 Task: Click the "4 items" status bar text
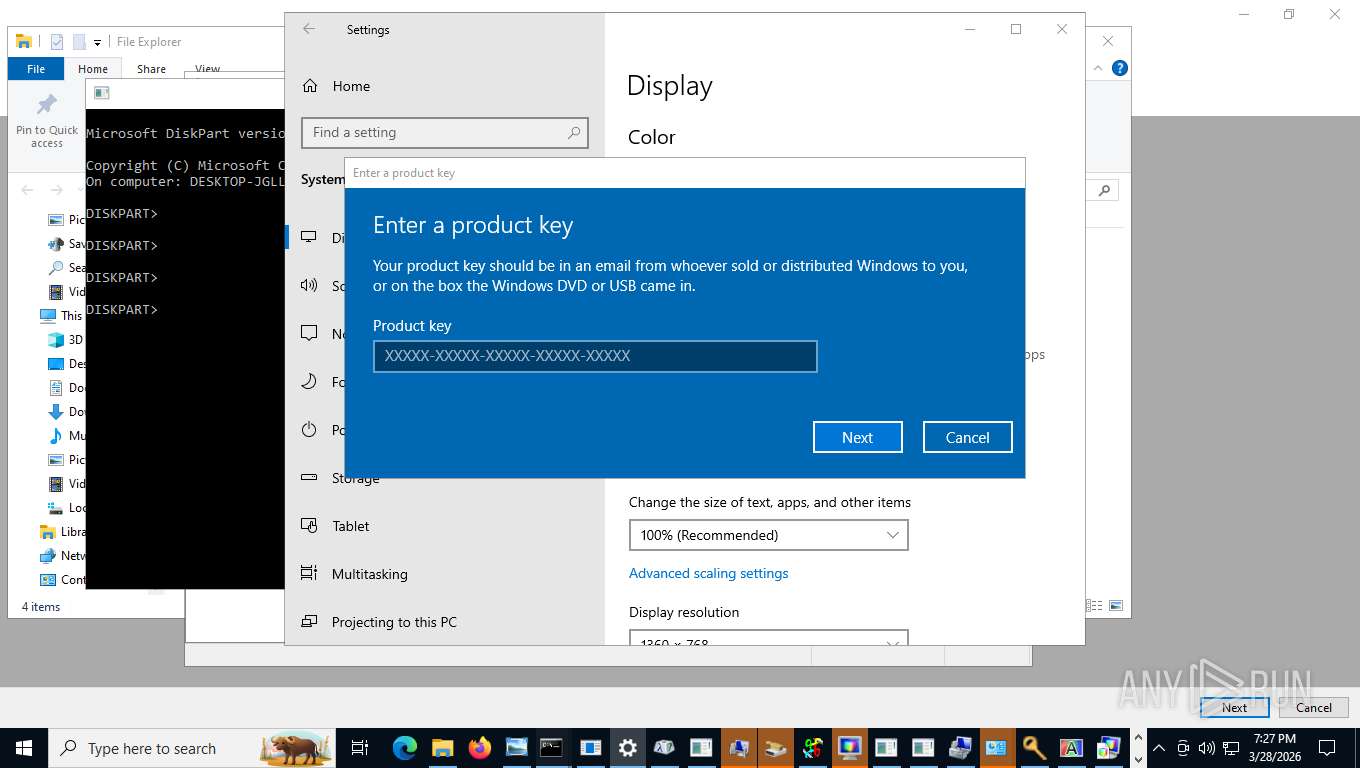point(41,606)
